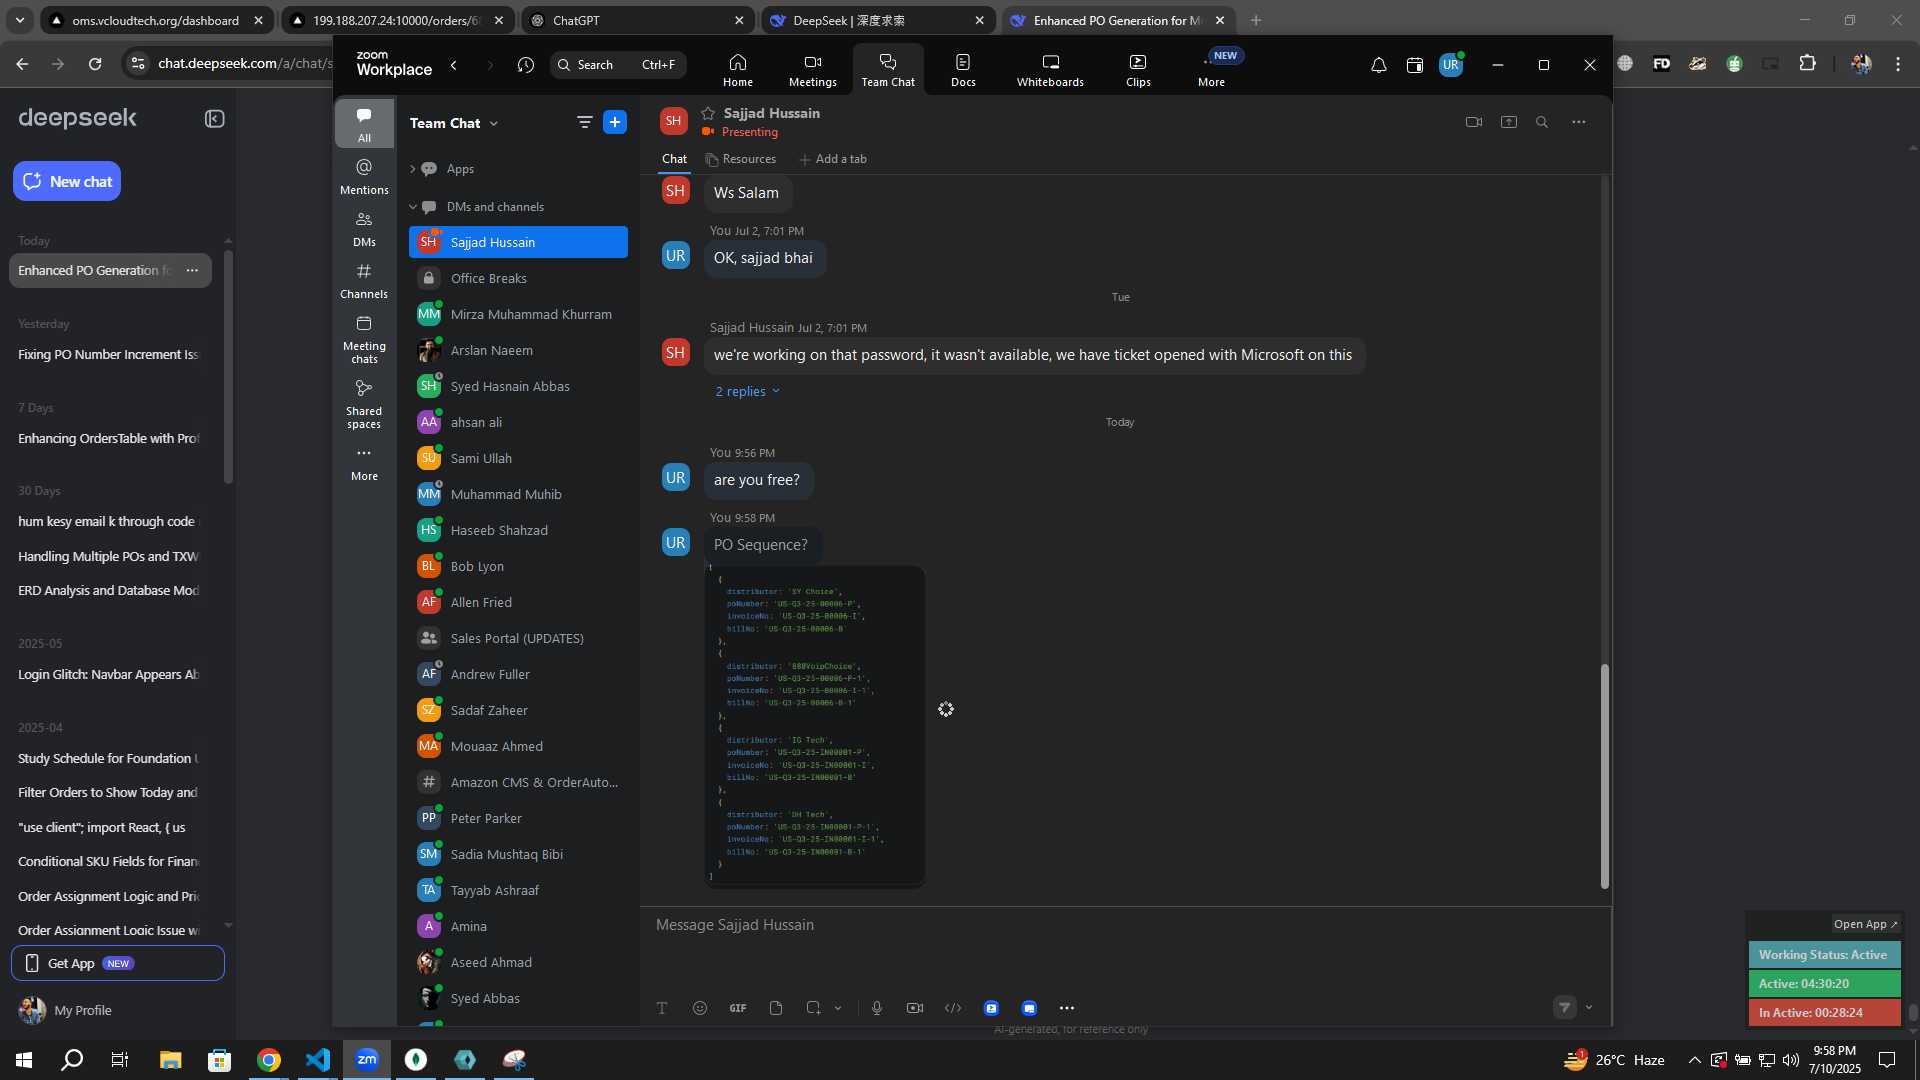This screenshot has width=1920, height=1080.
Task: Open Zoom Docs tab
Action: click(963, 70)
